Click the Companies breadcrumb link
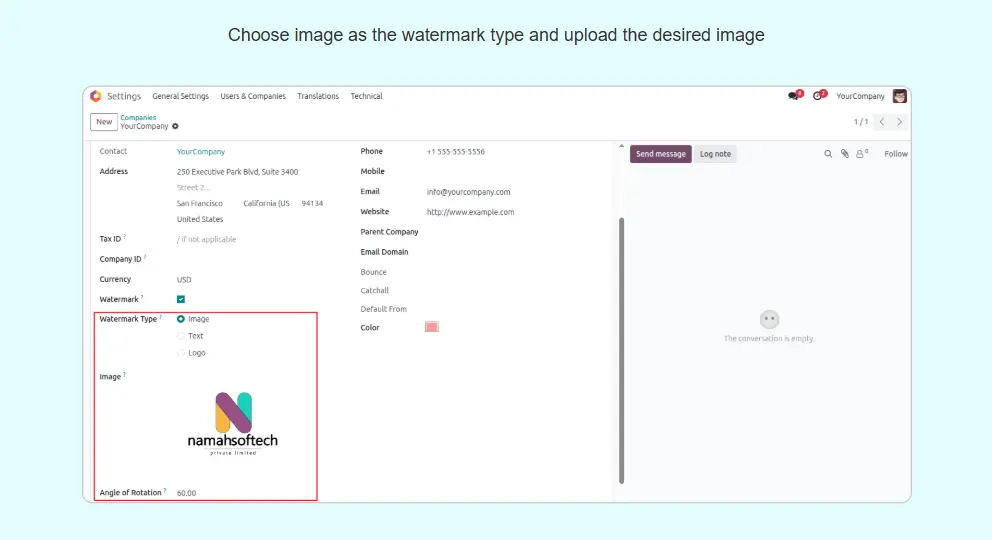This screenshot has width=992, height=540. click(x=138, y=117)
